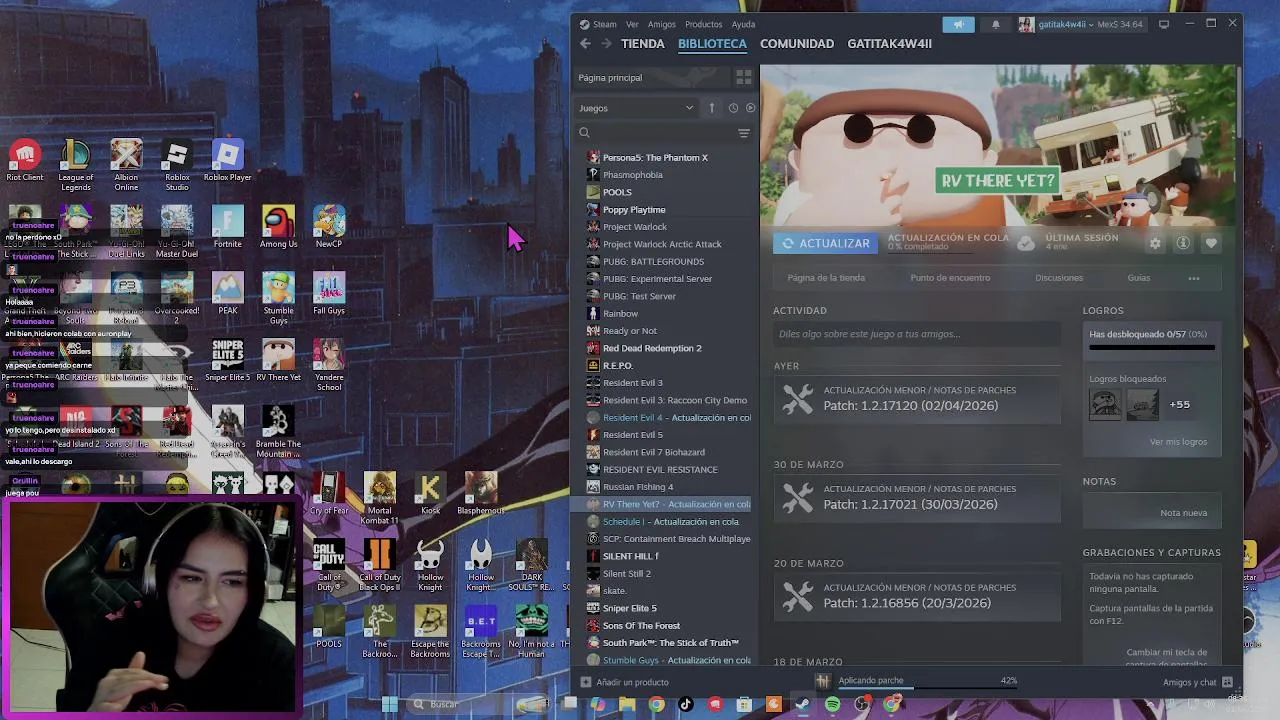This screenshot has width=1280, height=720.
Task: Switch to the TIENDA tab
Action: point(643,44)
